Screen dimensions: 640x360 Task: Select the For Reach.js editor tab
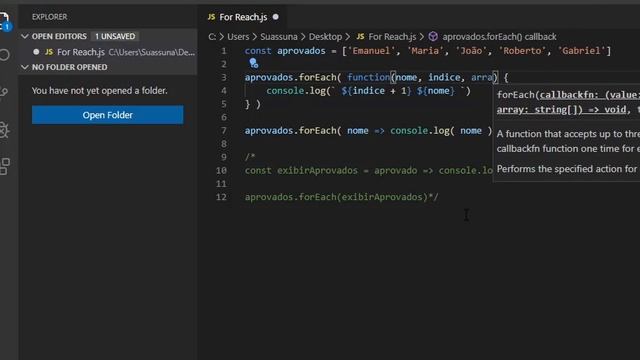(243, 17)
